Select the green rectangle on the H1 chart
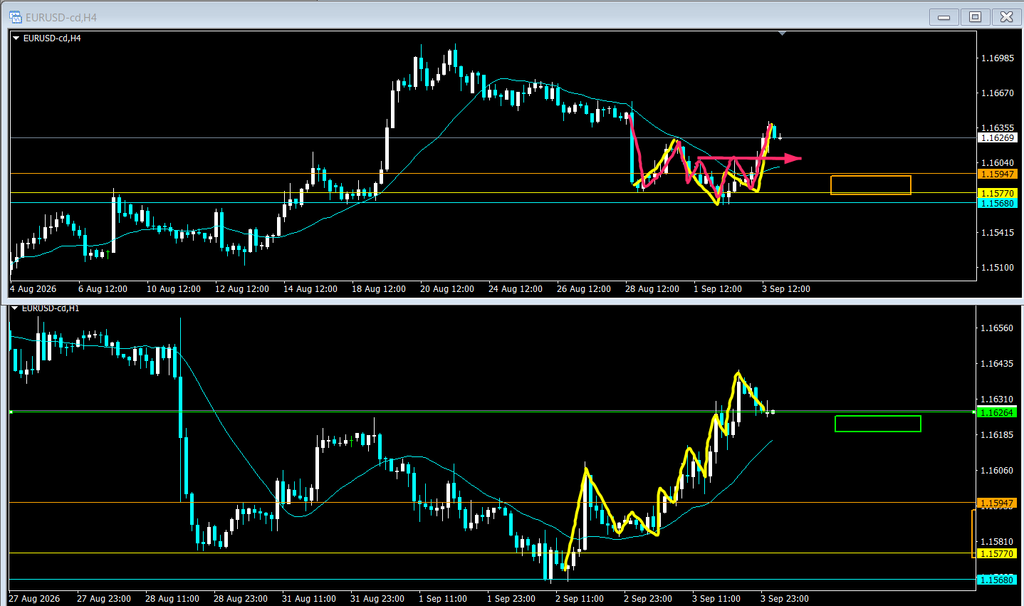The height and width of the screenshot is (606, 1024). click(x=878, y=423)
